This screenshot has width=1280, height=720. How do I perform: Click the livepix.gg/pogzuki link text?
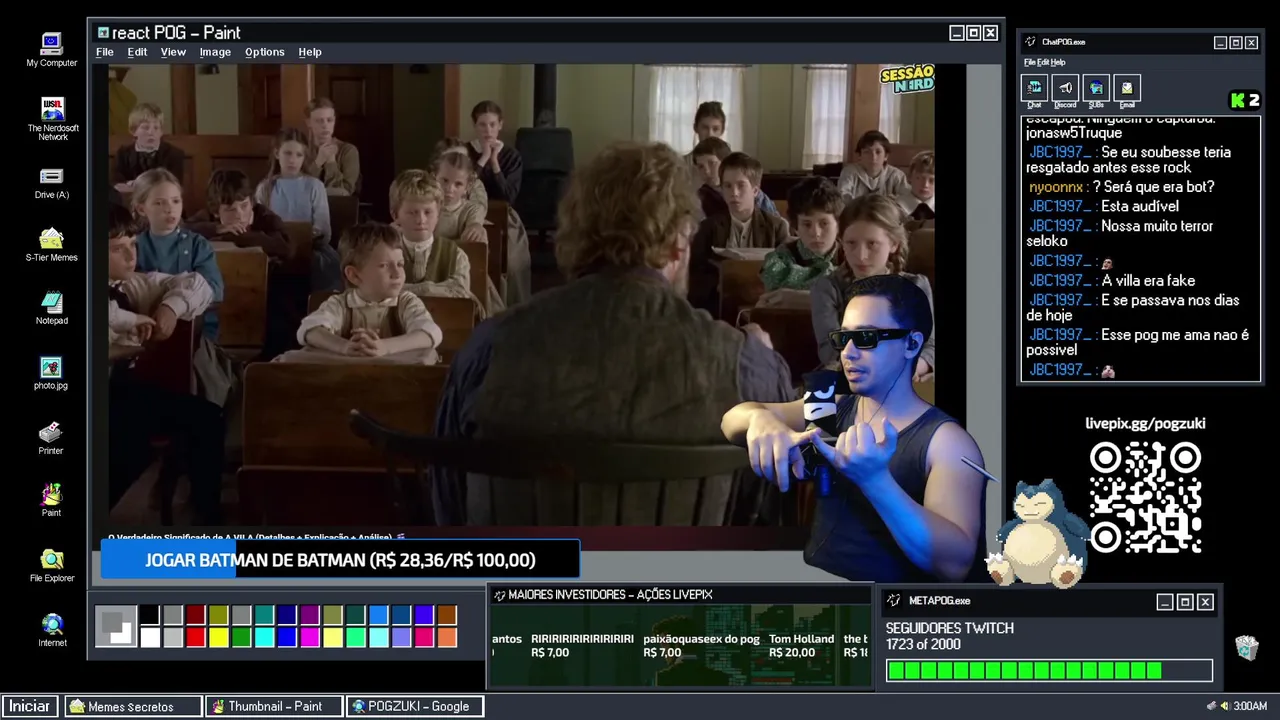pyautogui.click(x=1145, y=423)
